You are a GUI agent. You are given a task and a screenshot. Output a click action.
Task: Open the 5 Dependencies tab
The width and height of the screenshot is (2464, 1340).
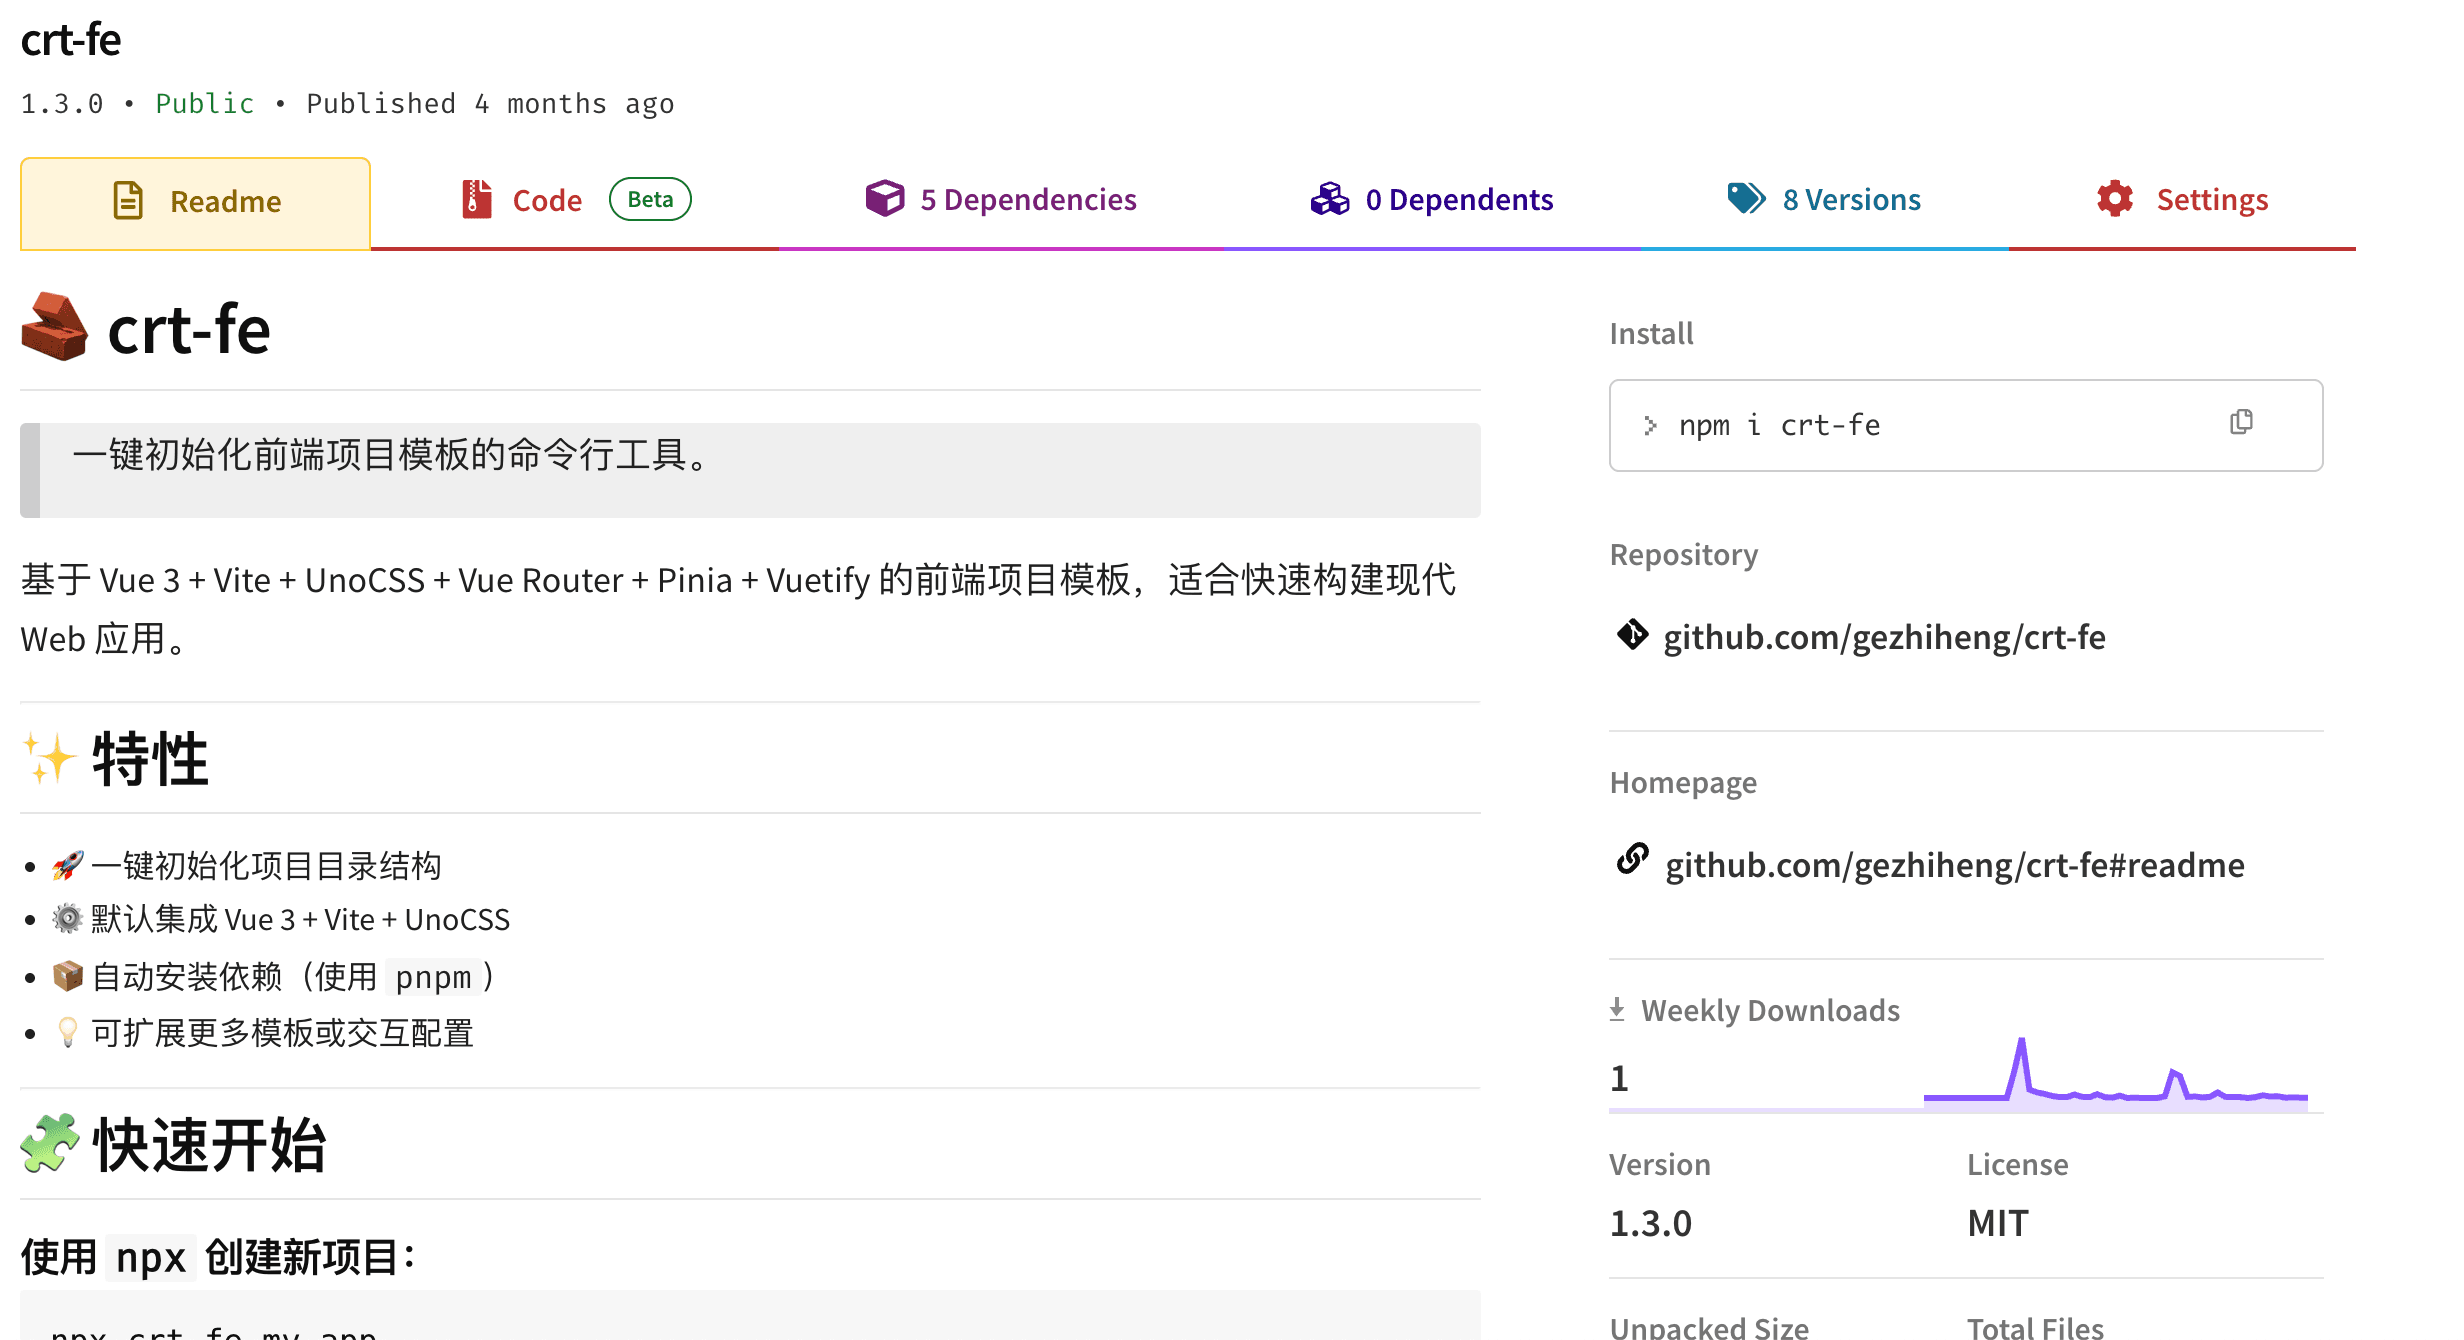tap(1028, 200)
